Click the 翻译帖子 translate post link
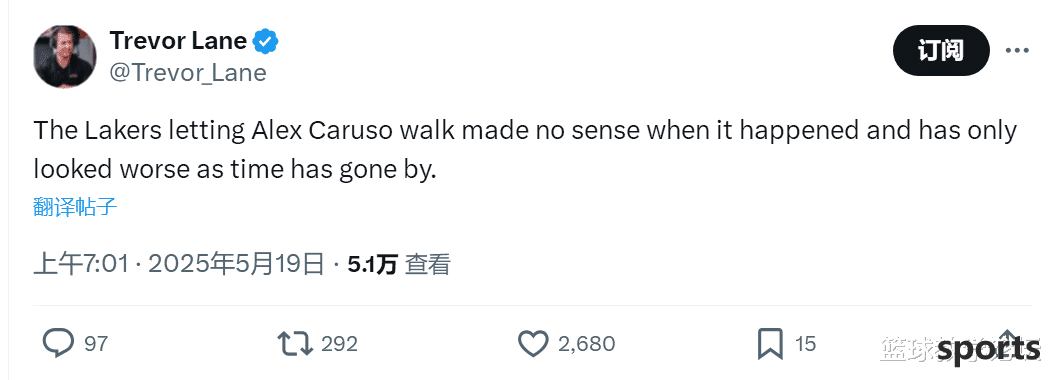 [75, 206]
